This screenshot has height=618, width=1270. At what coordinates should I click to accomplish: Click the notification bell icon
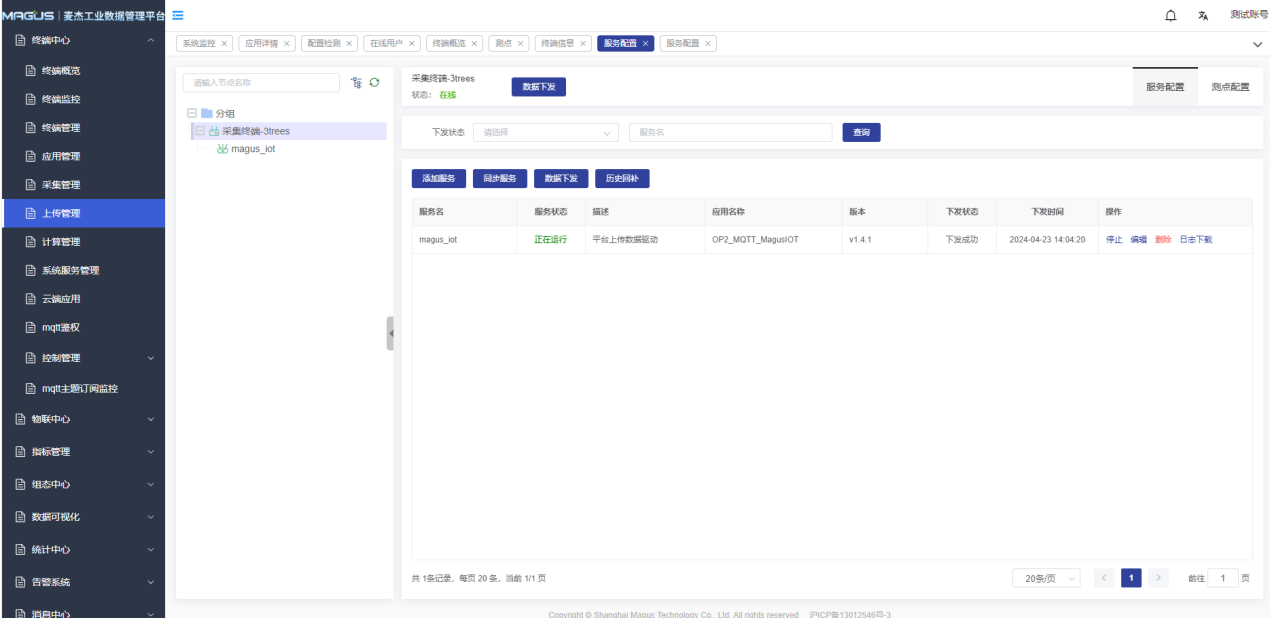click(x=1171, y=16)
